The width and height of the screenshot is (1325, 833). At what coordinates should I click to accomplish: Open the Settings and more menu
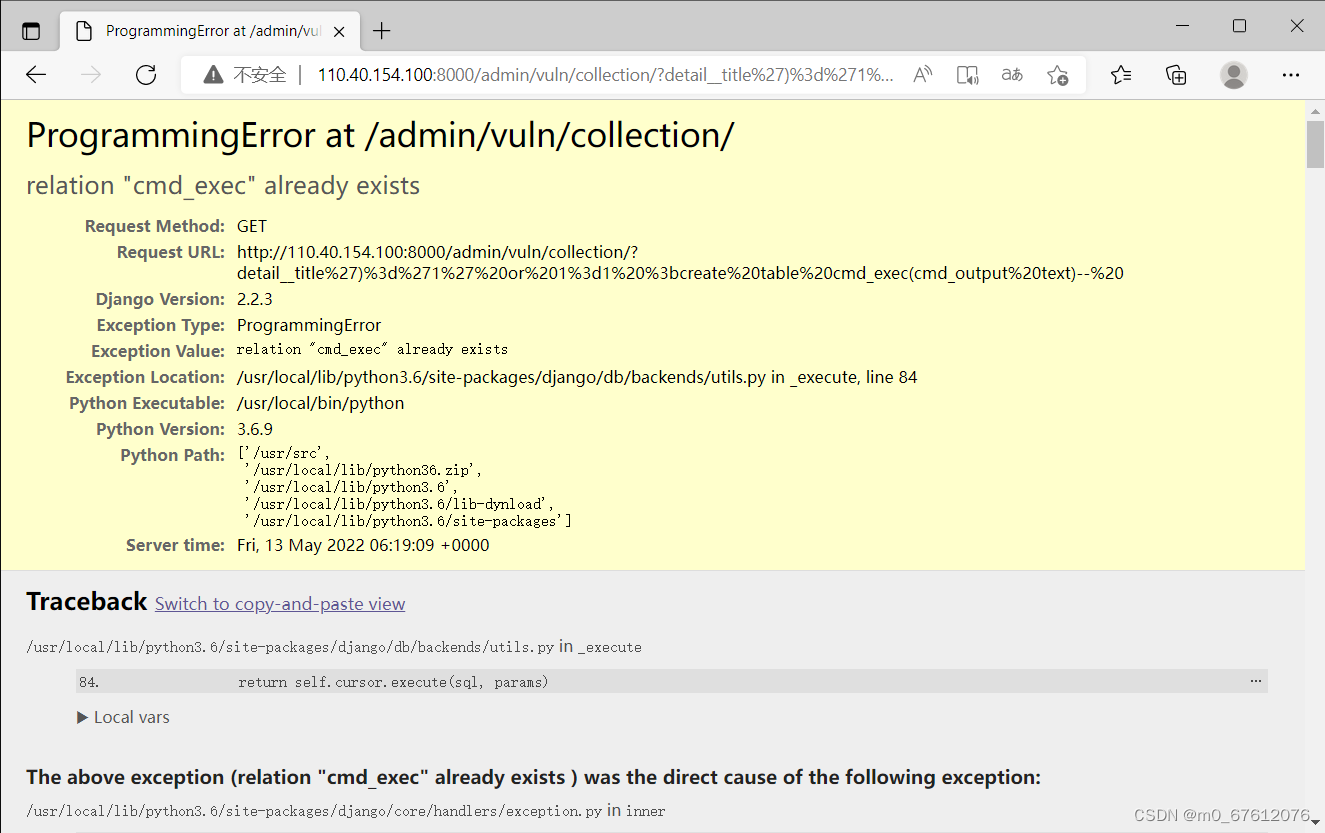[1291, 74]
